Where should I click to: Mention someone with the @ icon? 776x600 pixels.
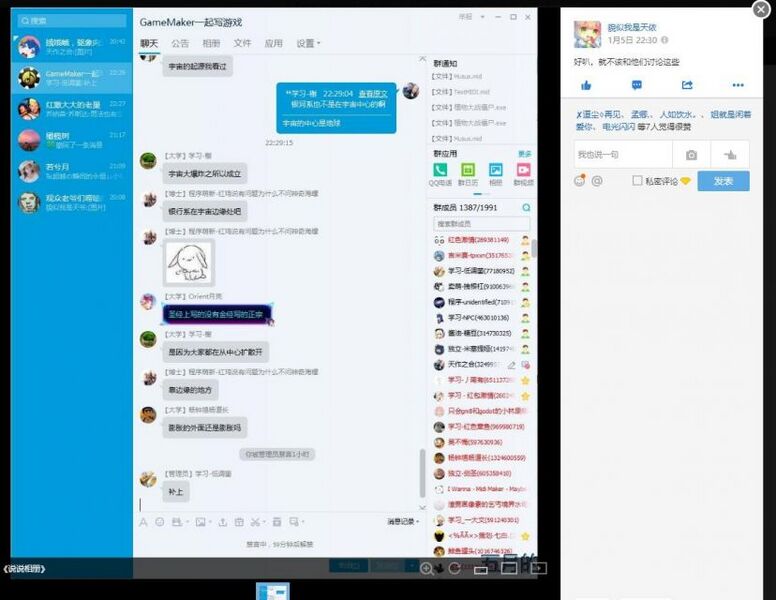click(597, 181)
